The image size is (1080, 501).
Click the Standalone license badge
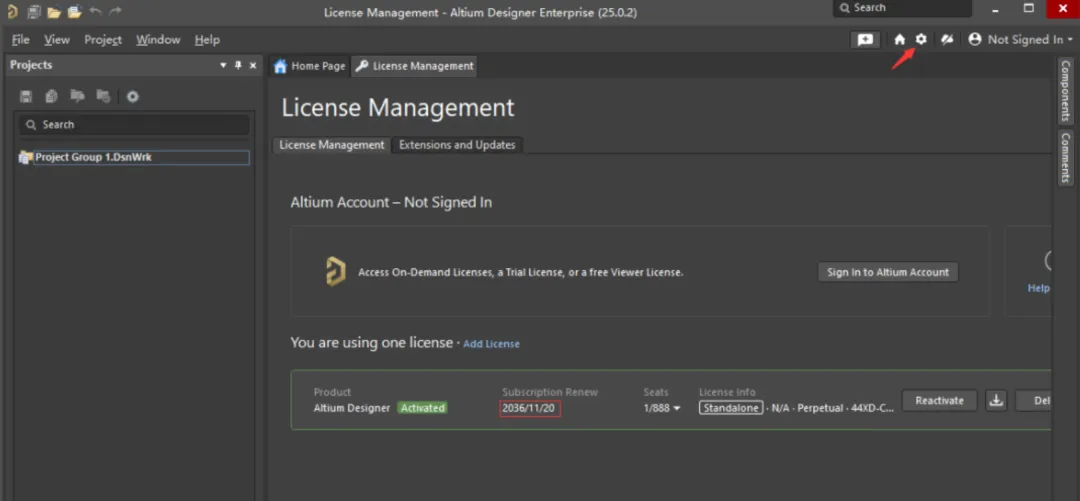(731, 408)
